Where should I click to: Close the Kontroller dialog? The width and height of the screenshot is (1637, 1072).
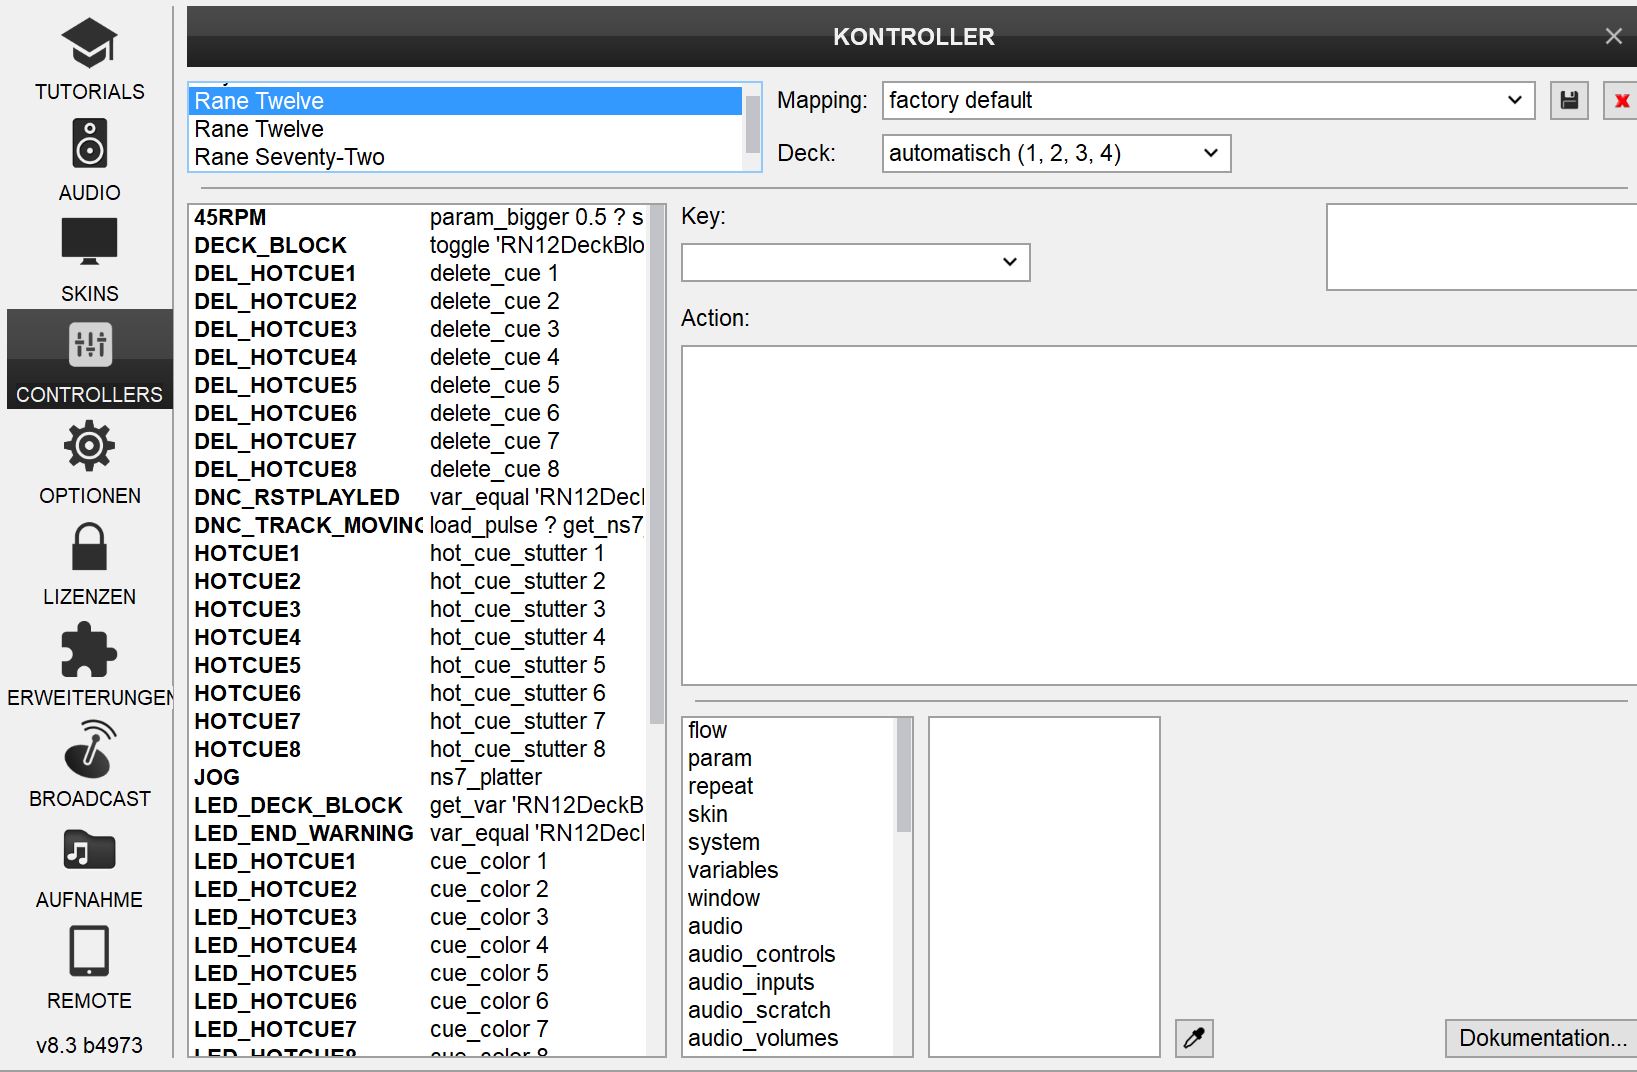coord(1613,36)
